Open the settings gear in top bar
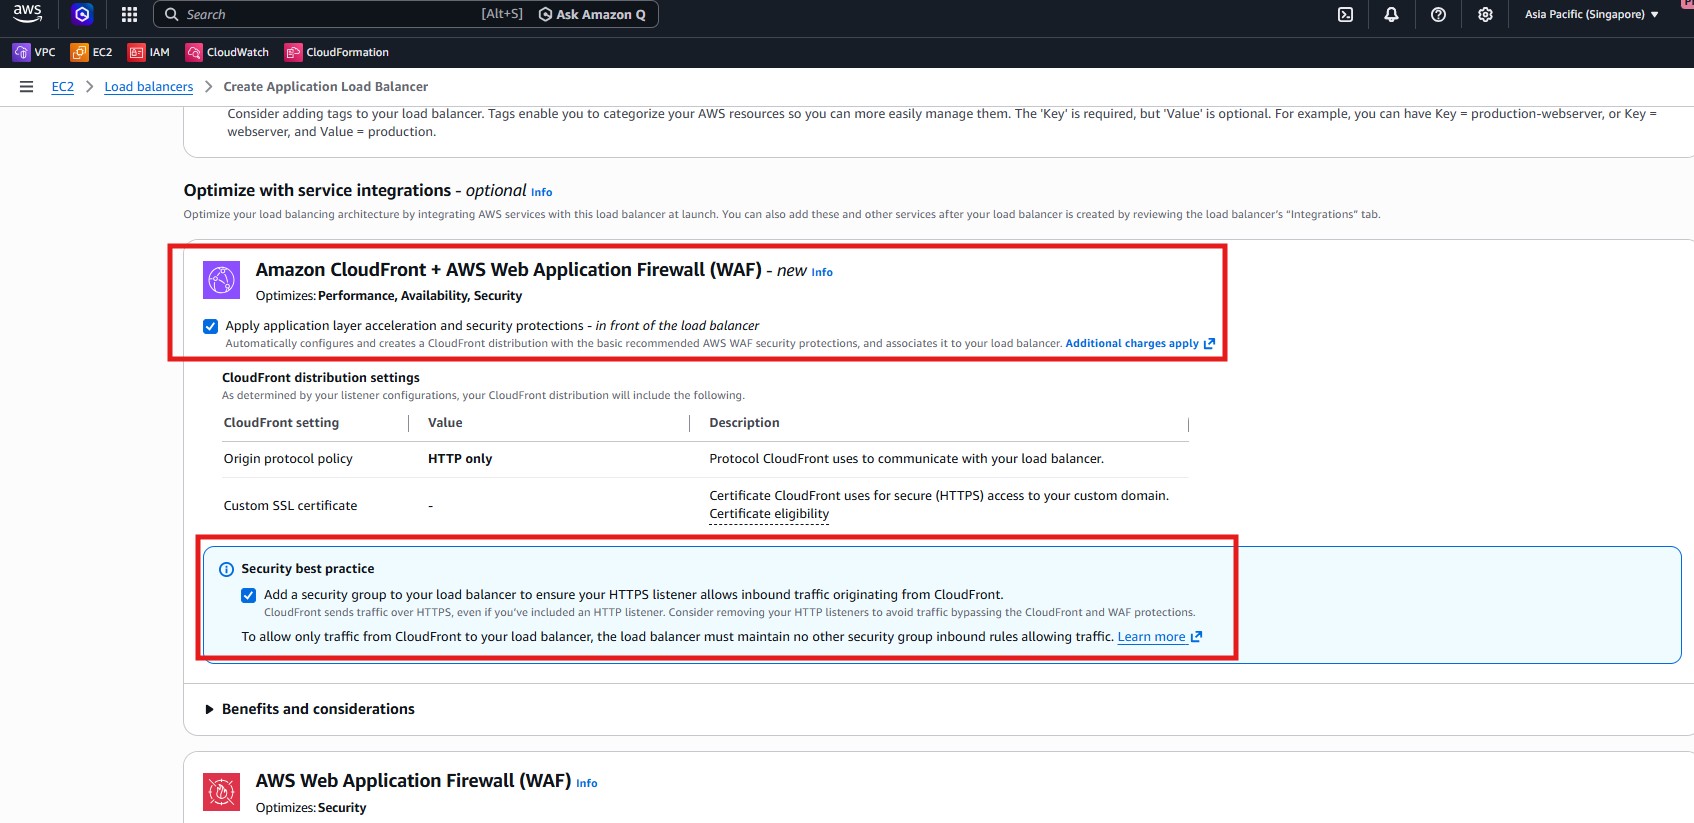 1485,14
